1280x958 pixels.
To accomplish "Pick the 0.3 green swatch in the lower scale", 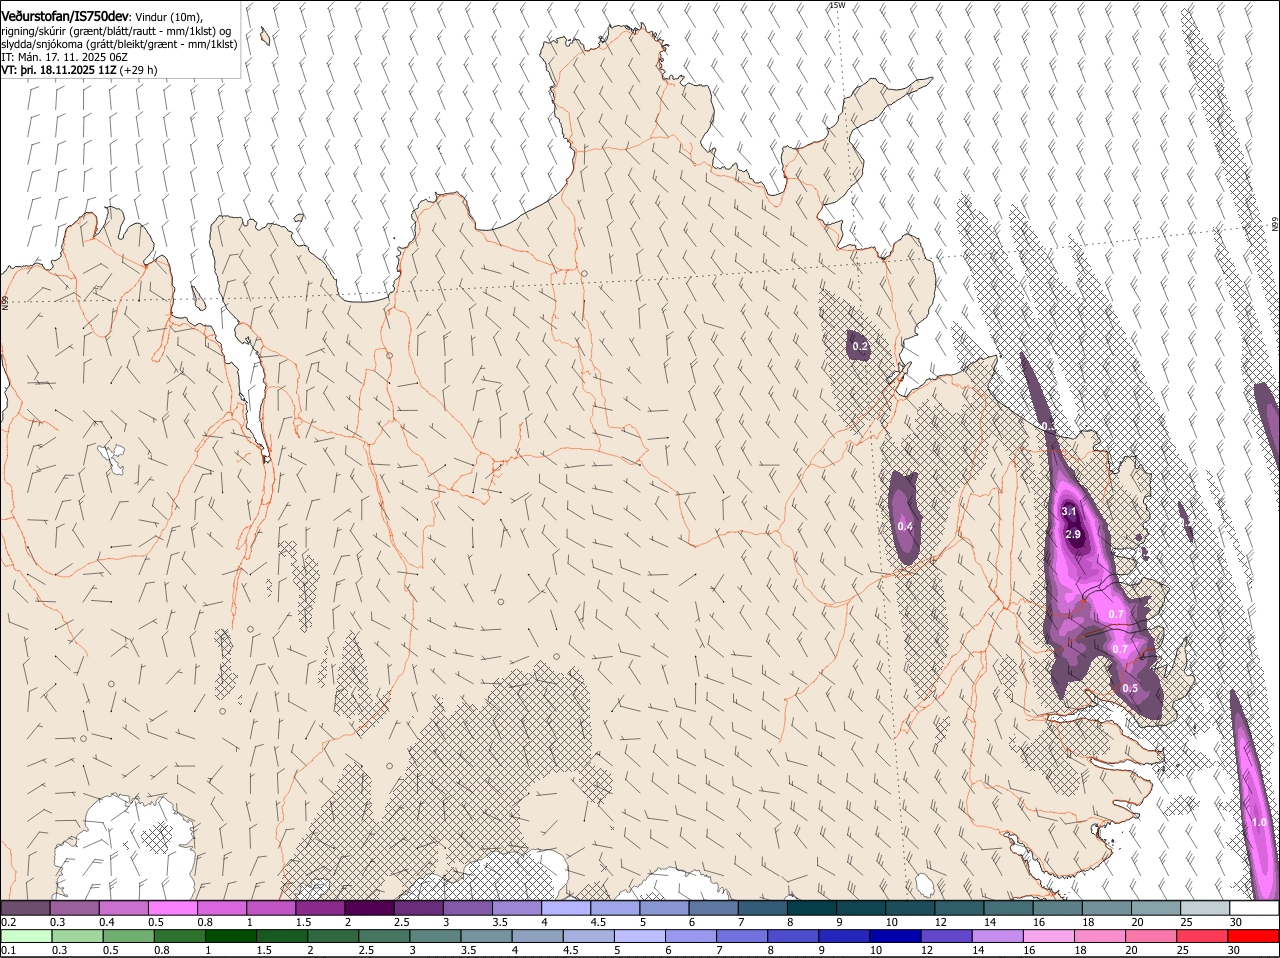I will (x=77, y=936).
